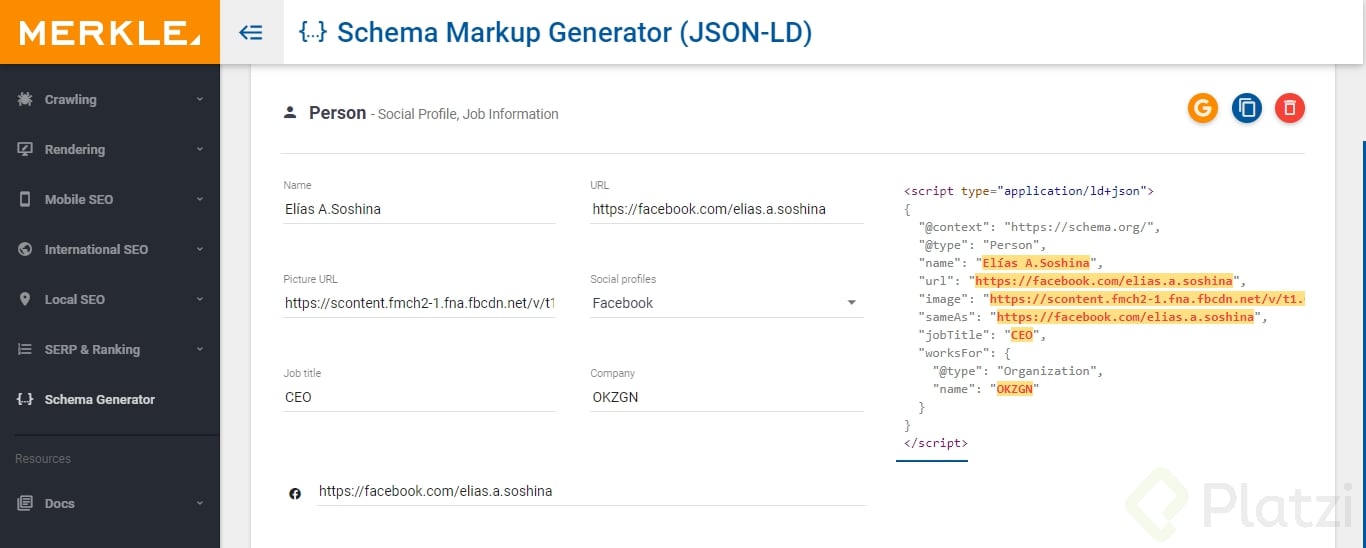This screenshot has width=1366, height=548.
Task: Open the SERP & Ranking menu item
Action: tap(110, 349)
